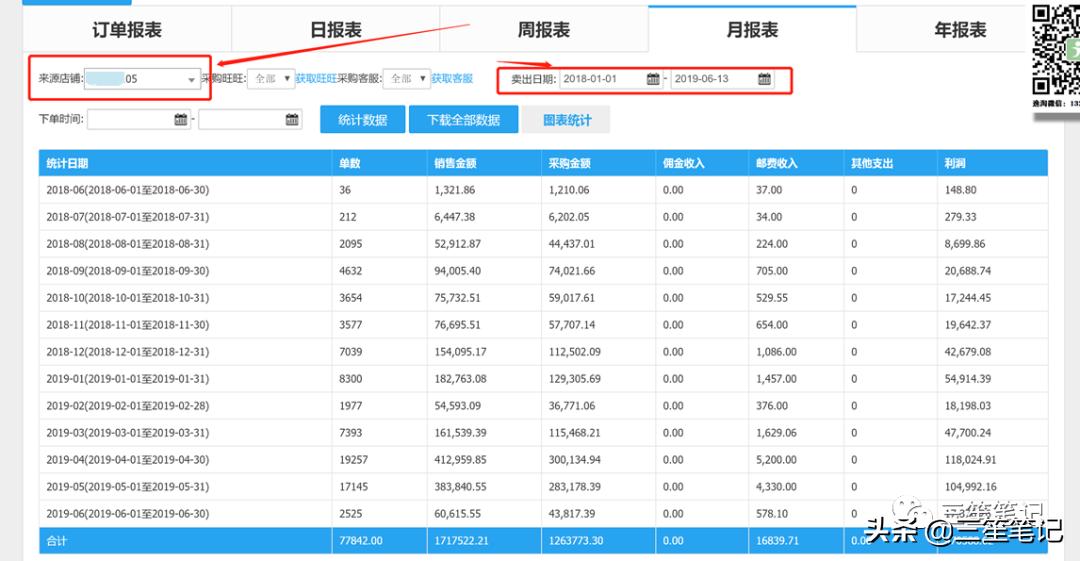Screen dimensions: 1080x561
Task: Click the 获取旺旺 link
Action: pyautogui.click(x=315, y=78)
